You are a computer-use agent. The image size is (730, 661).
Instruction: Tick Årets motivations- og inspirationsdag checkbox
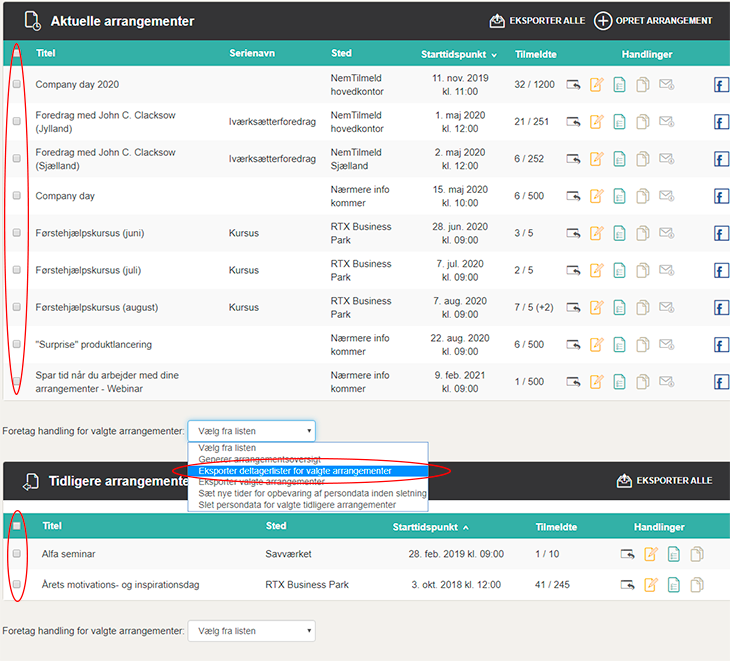[17, 584]
